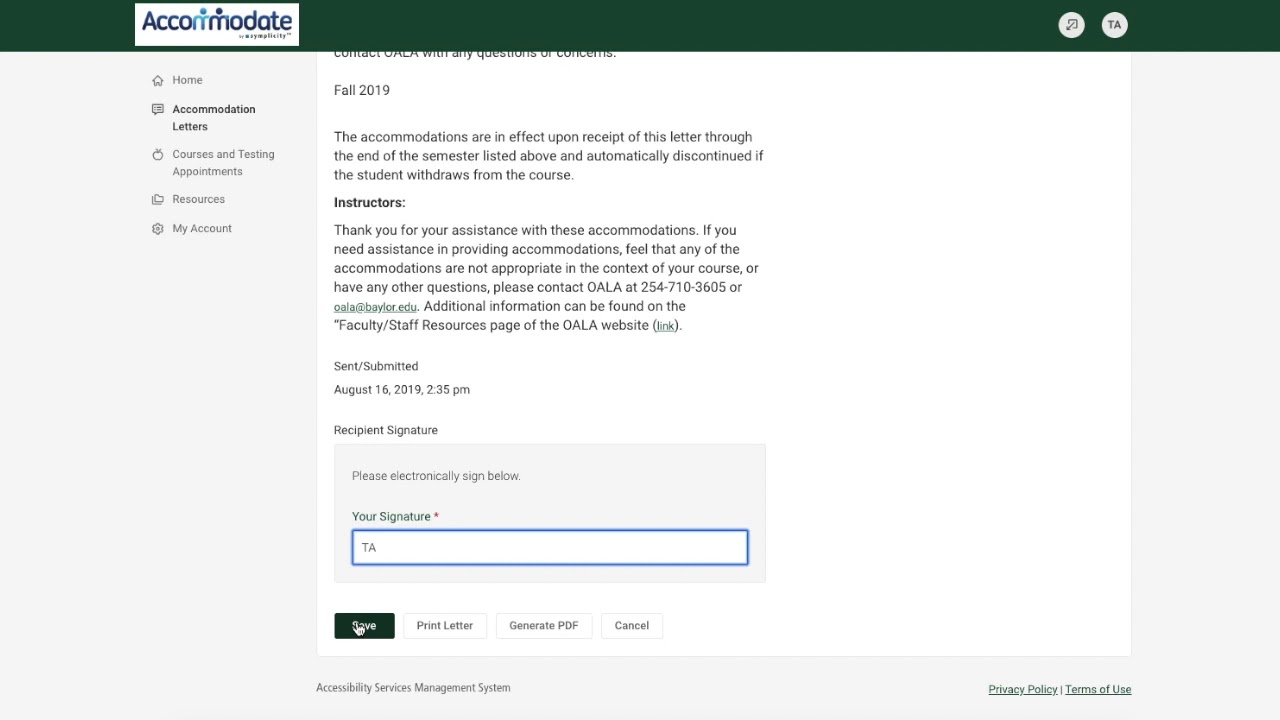Go to Home via the sidebar text
Image resolution: width=1280 pixels, height=720 pixels.
(x=187, y=80)
